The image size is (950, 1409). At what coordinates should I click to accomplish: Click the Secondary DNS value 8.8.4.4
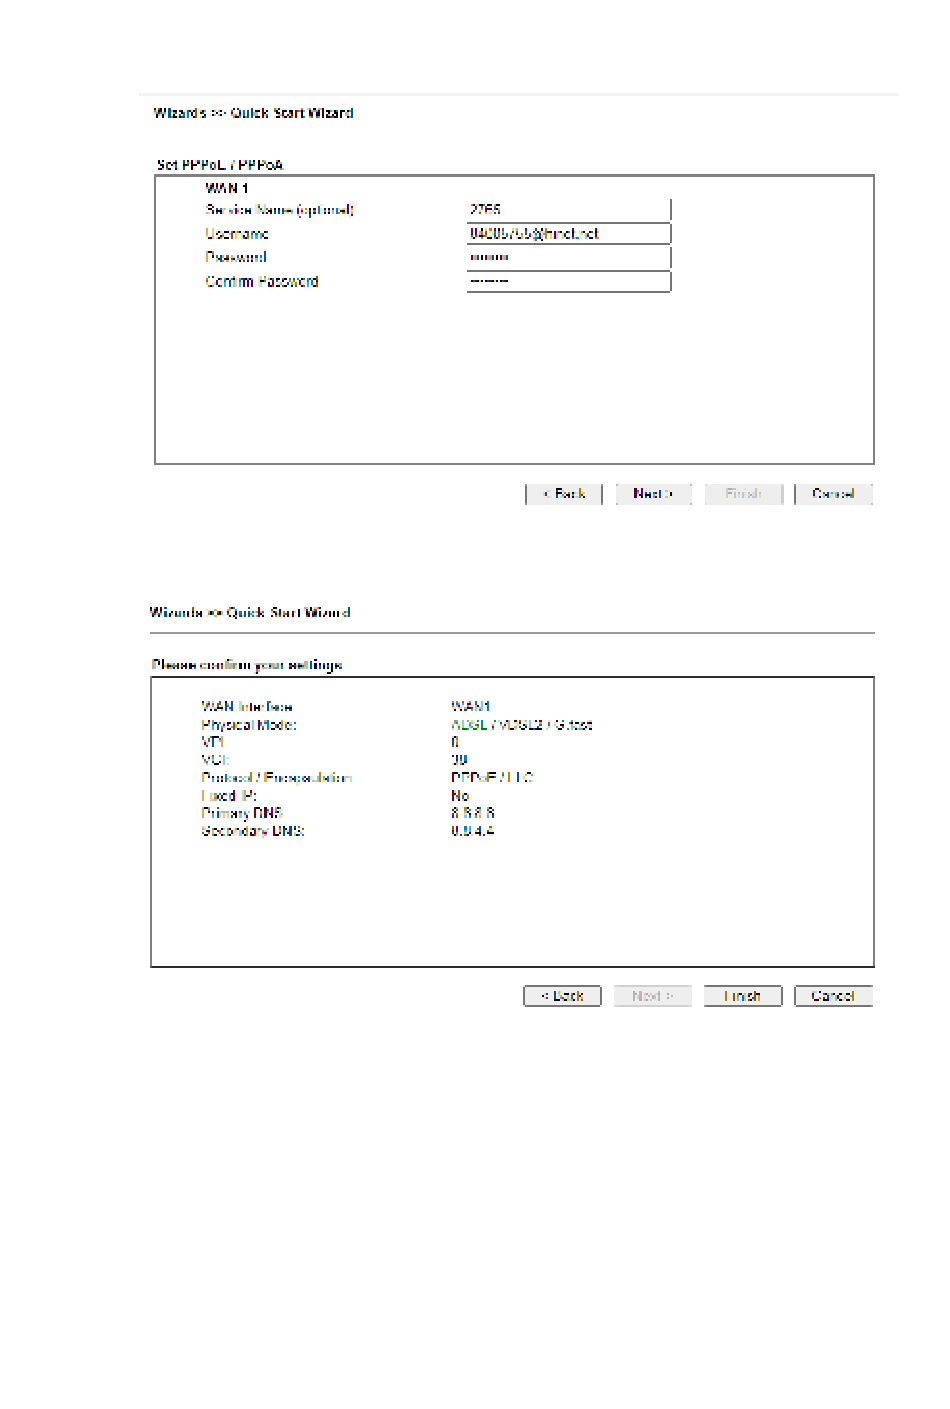pos(472,831)
